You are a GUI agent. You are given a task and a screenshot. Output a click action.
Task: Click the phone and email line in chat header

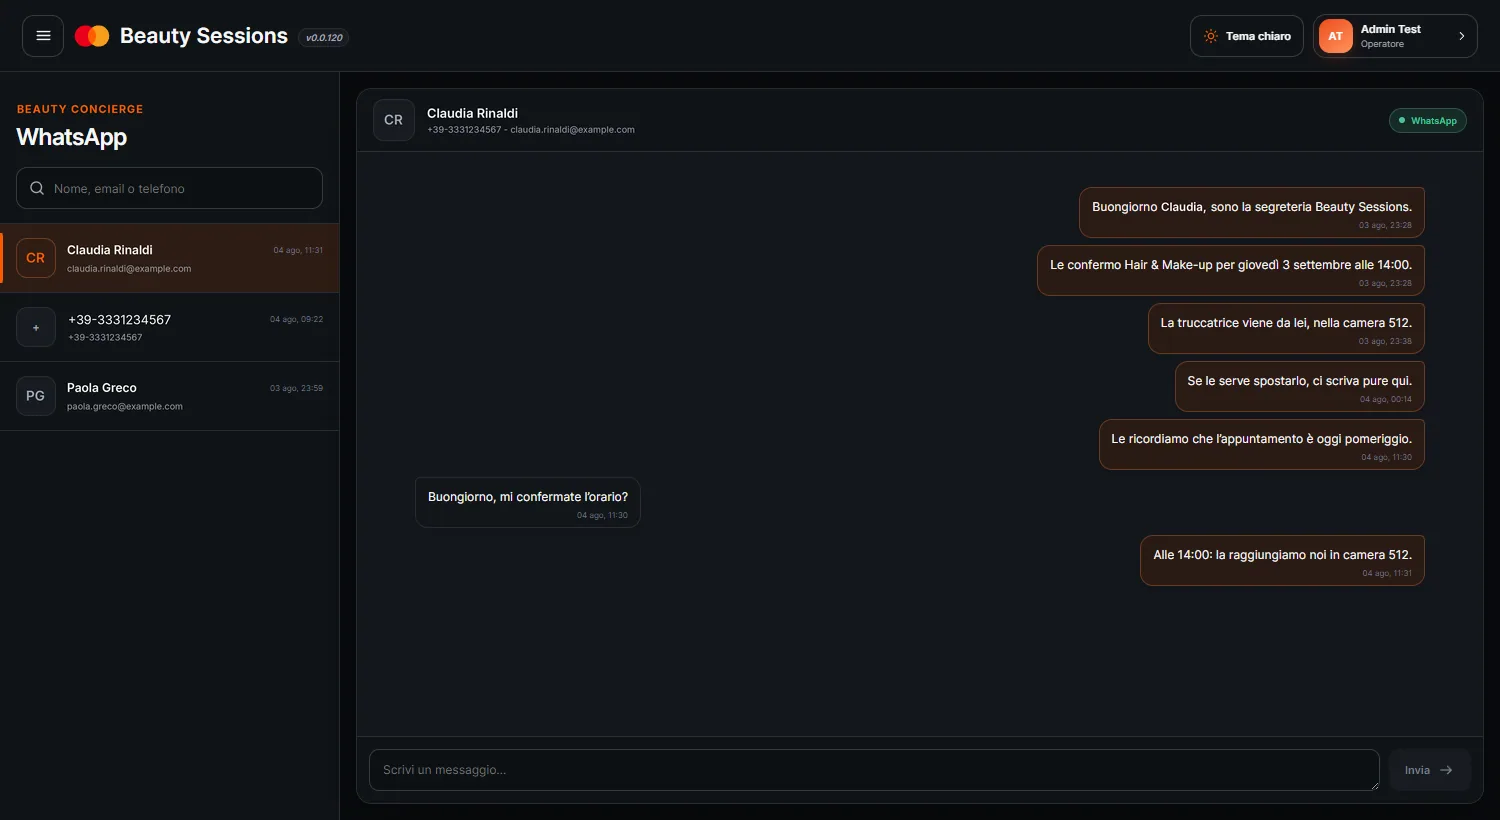[x=531, y=130]
